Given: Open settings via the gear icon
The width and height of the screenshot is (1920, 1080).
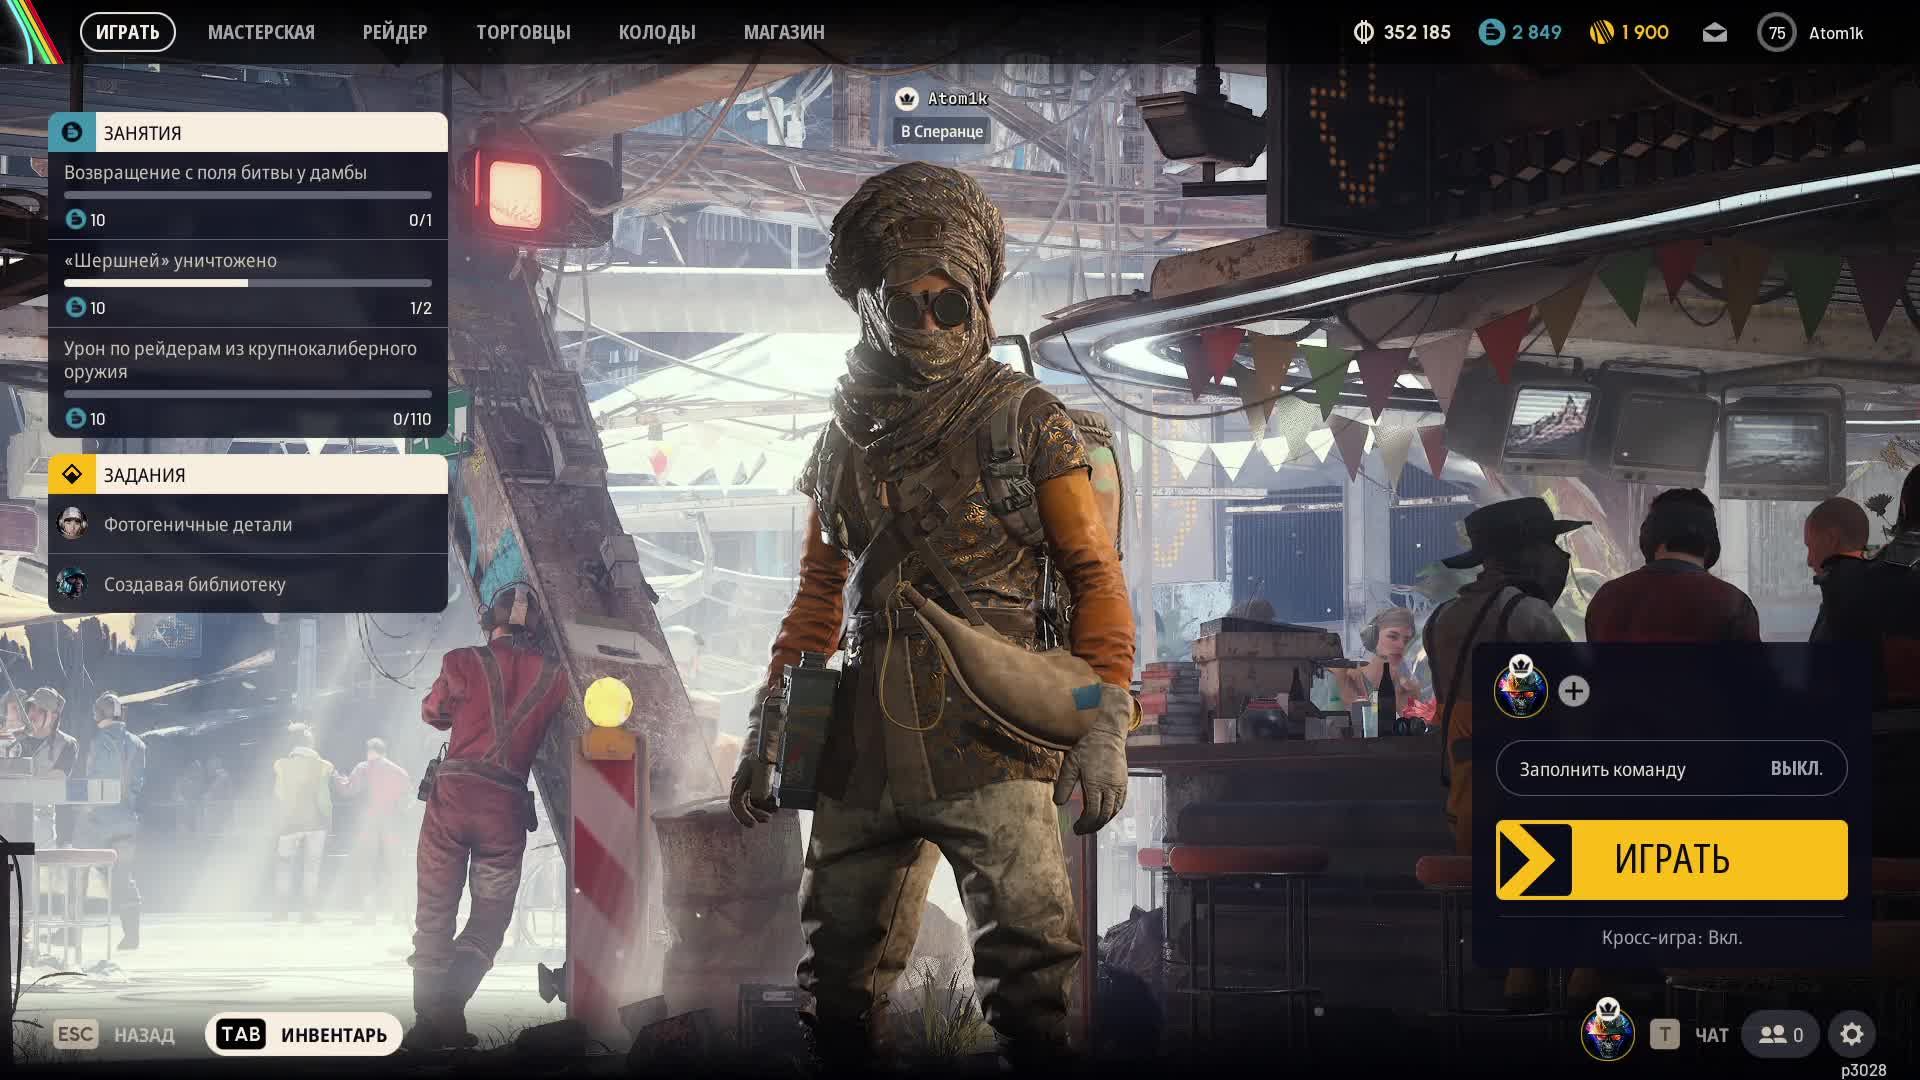Looking at the screenshot, I should [1851, 1034].
